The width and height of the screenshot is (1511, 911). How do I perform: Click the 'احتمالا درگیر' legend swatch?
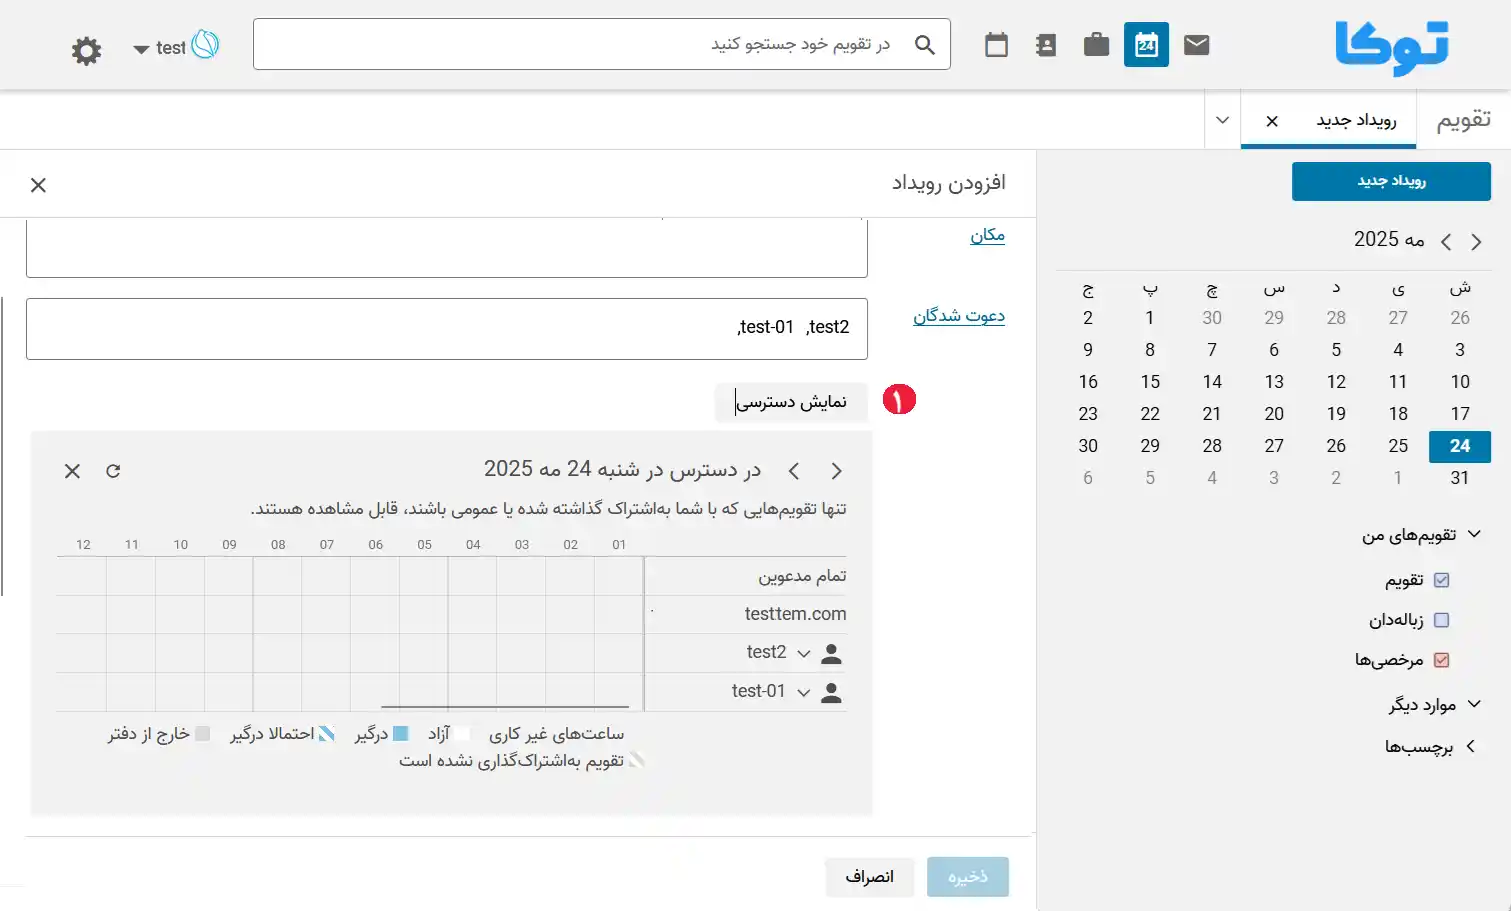pos(327,734)
